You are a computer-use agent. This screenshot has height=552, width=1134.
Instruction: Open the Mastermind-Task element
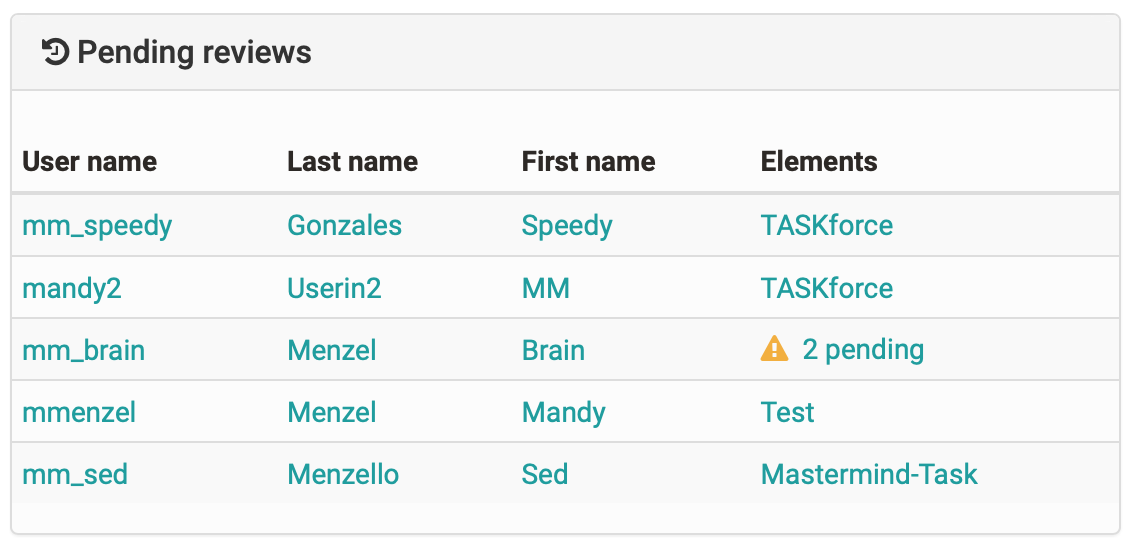point(869,475)
